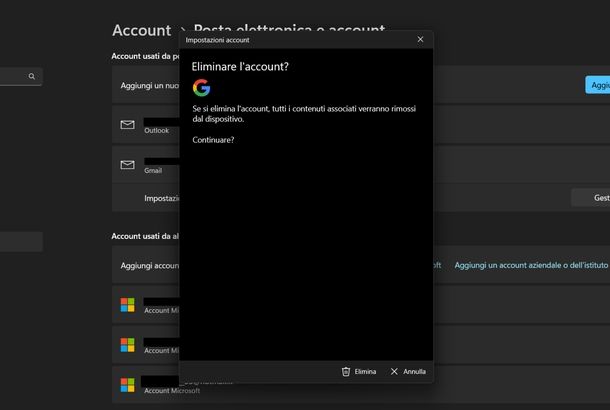This screenshot has width=610, height=410.
Task: Click the Aggiungi account row text
Action: click(x=150, y=266)
